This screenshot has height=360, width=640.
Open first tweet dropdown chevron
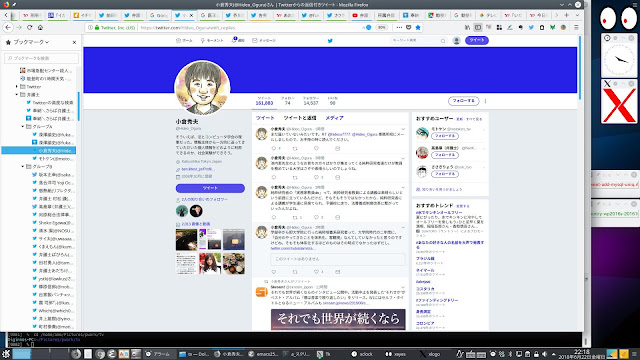click(x=403, y=129)
